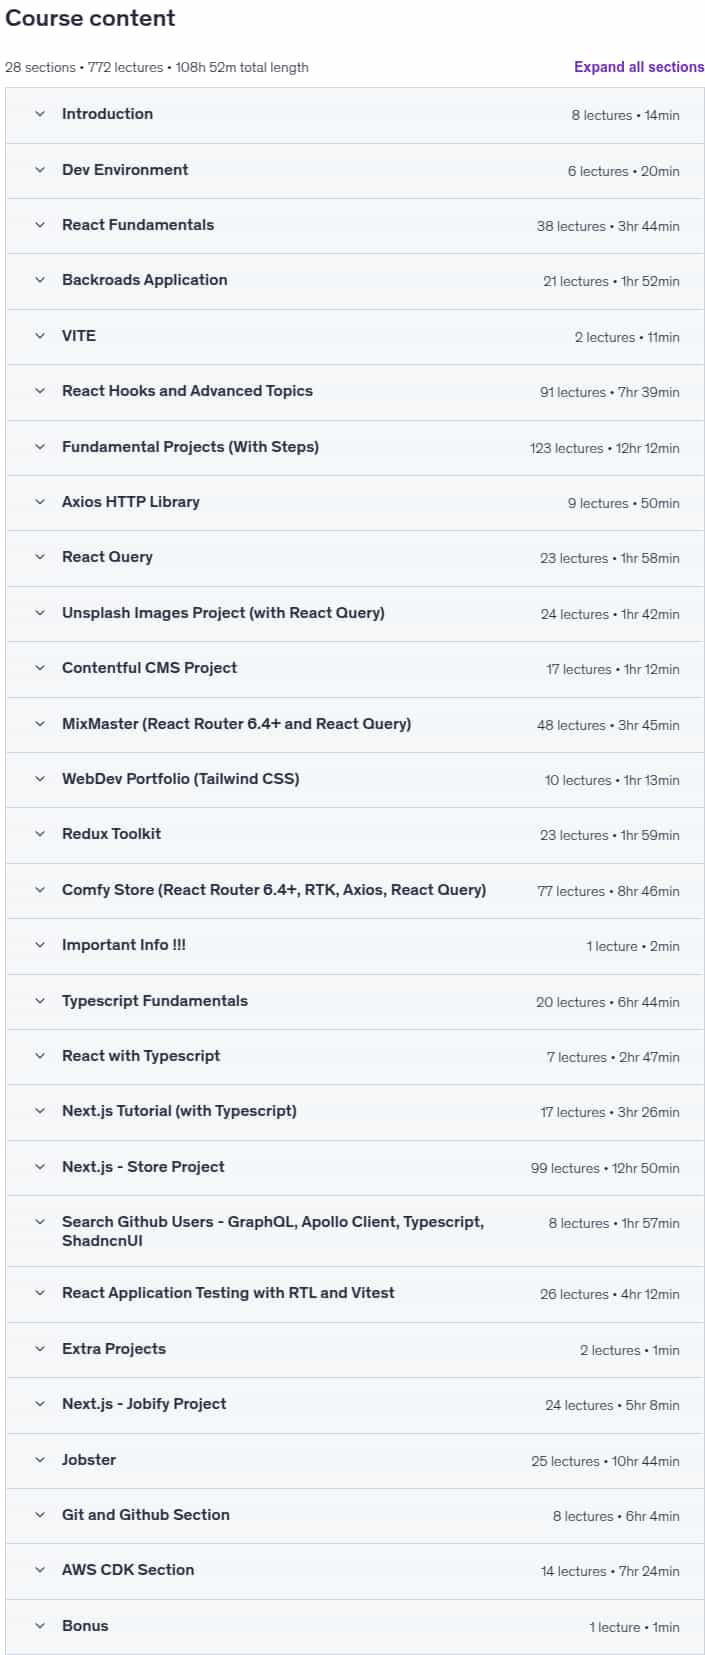Open Typescript Fundamentals title
This screenshot has width=705, height=1655.
pyautogui.click(x=155, y=1001)
